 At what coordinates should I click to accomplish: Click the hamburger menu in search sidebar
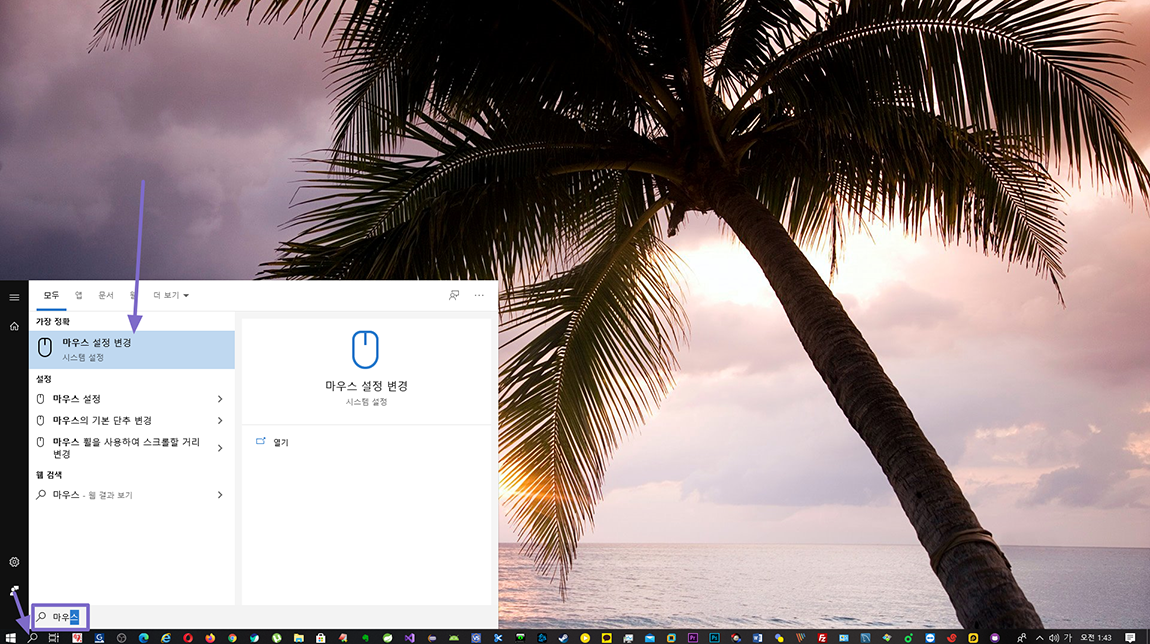click(x=14, y=297)
